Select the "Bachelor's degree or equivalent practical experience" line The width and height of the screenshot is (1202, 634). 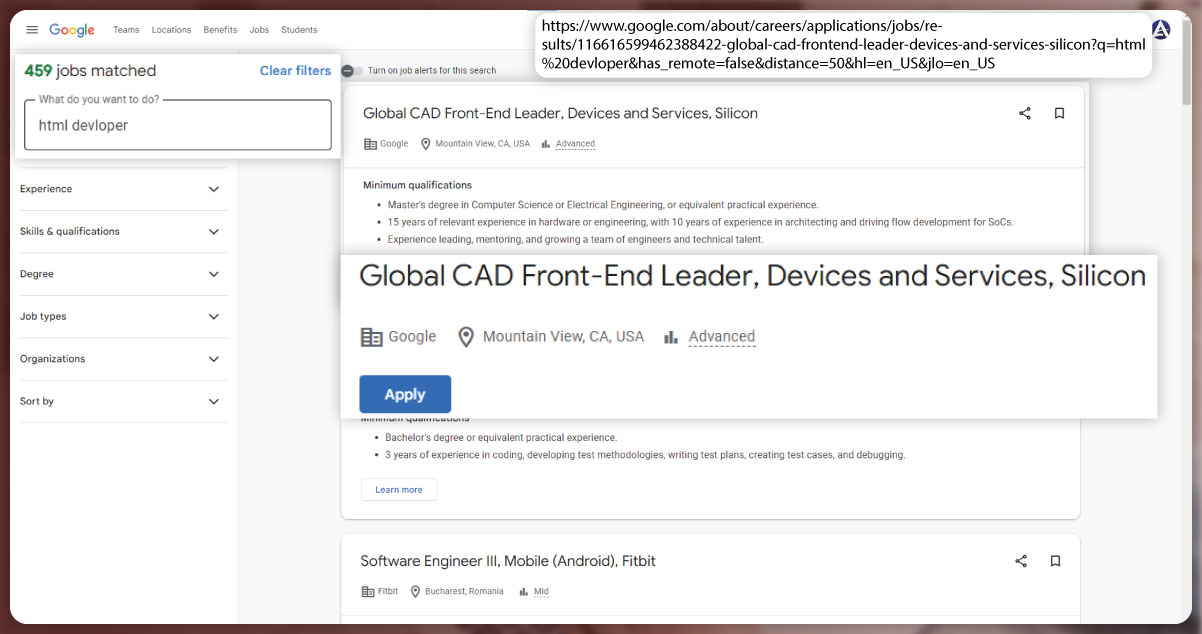[501, 438]
